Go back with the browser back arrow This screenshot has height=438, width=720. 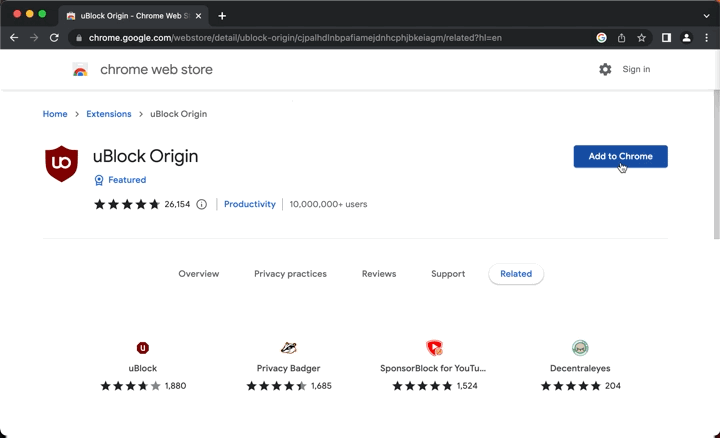(x=14, y=38)
